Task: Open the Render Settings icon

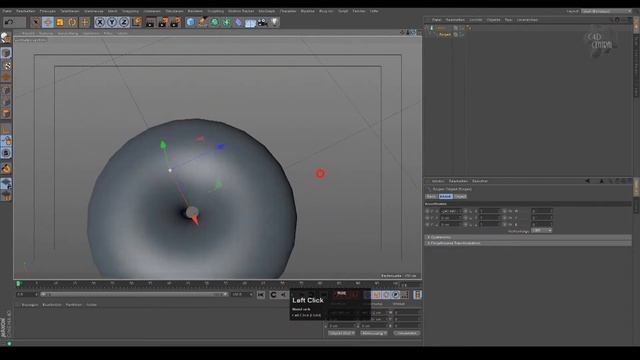Action: (176, 22)
